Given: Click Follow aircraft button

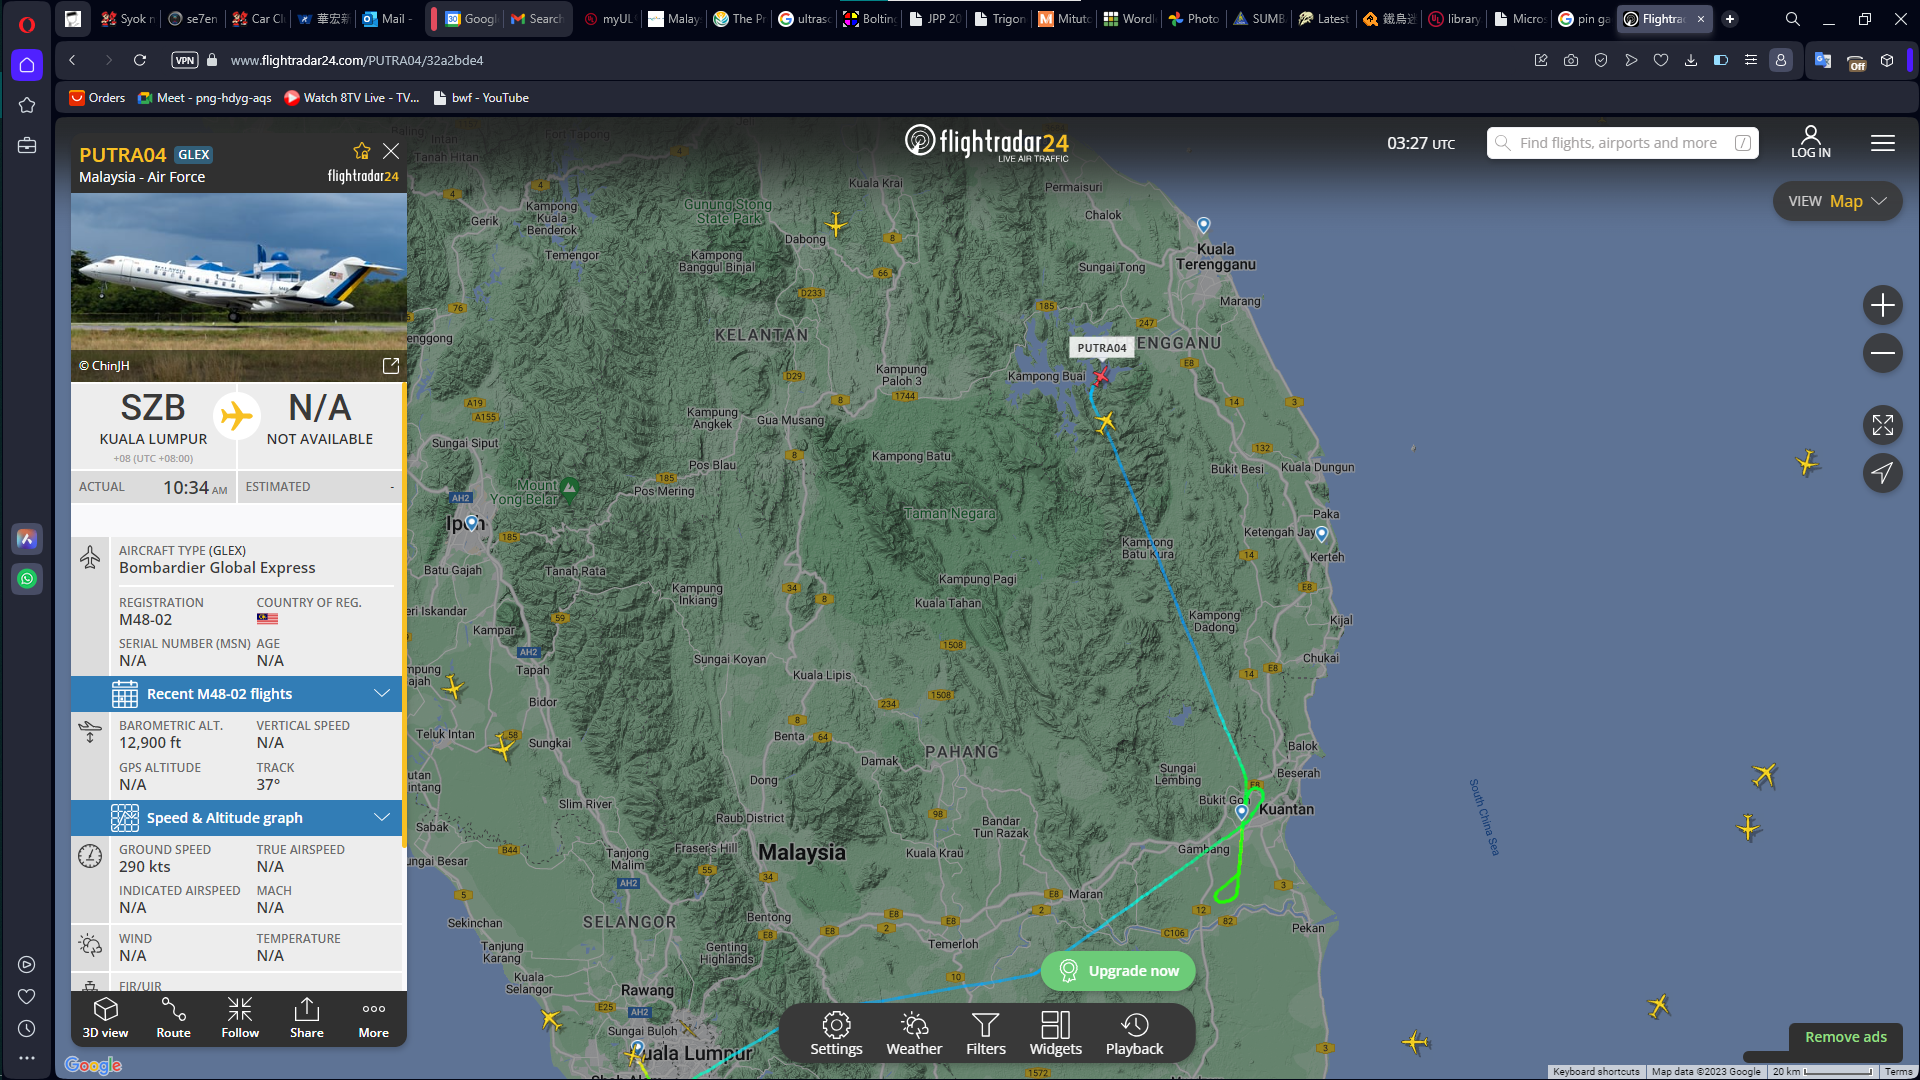Looking at the screenshot, I should [x=240, y=1018].
